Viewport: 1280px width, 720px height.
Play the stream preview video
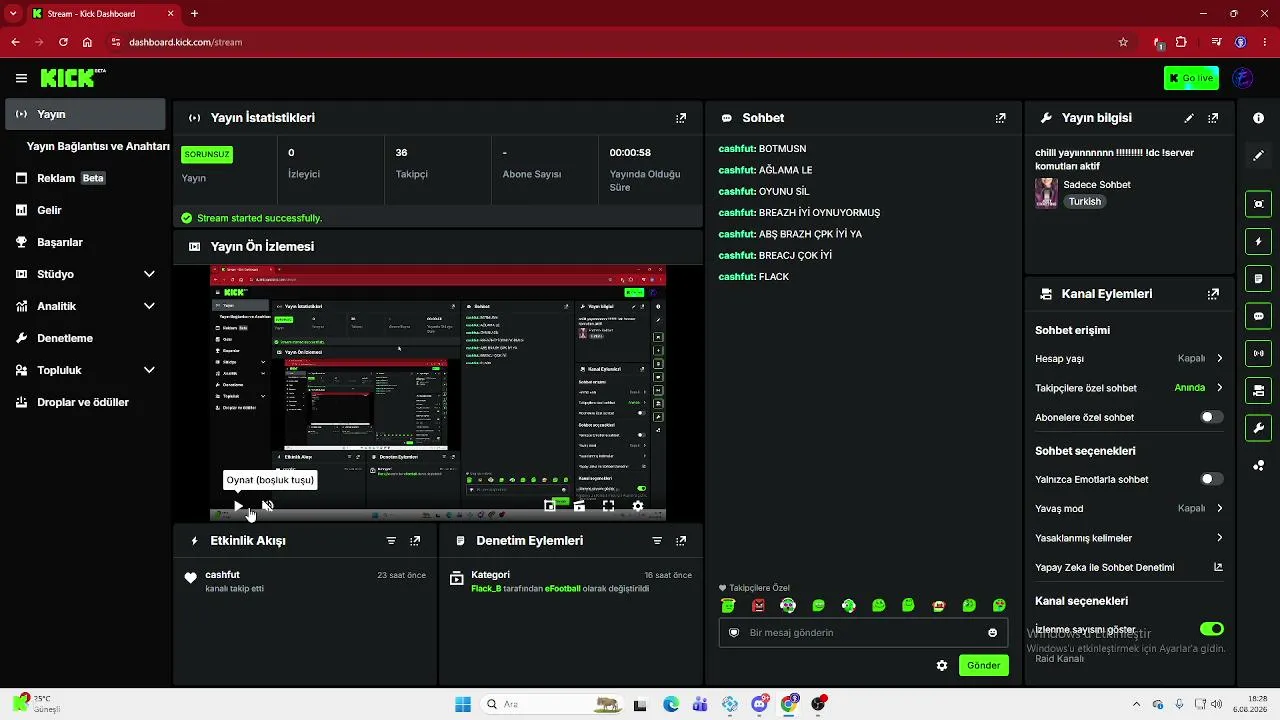pyautogui.click(x=238, y=506)
